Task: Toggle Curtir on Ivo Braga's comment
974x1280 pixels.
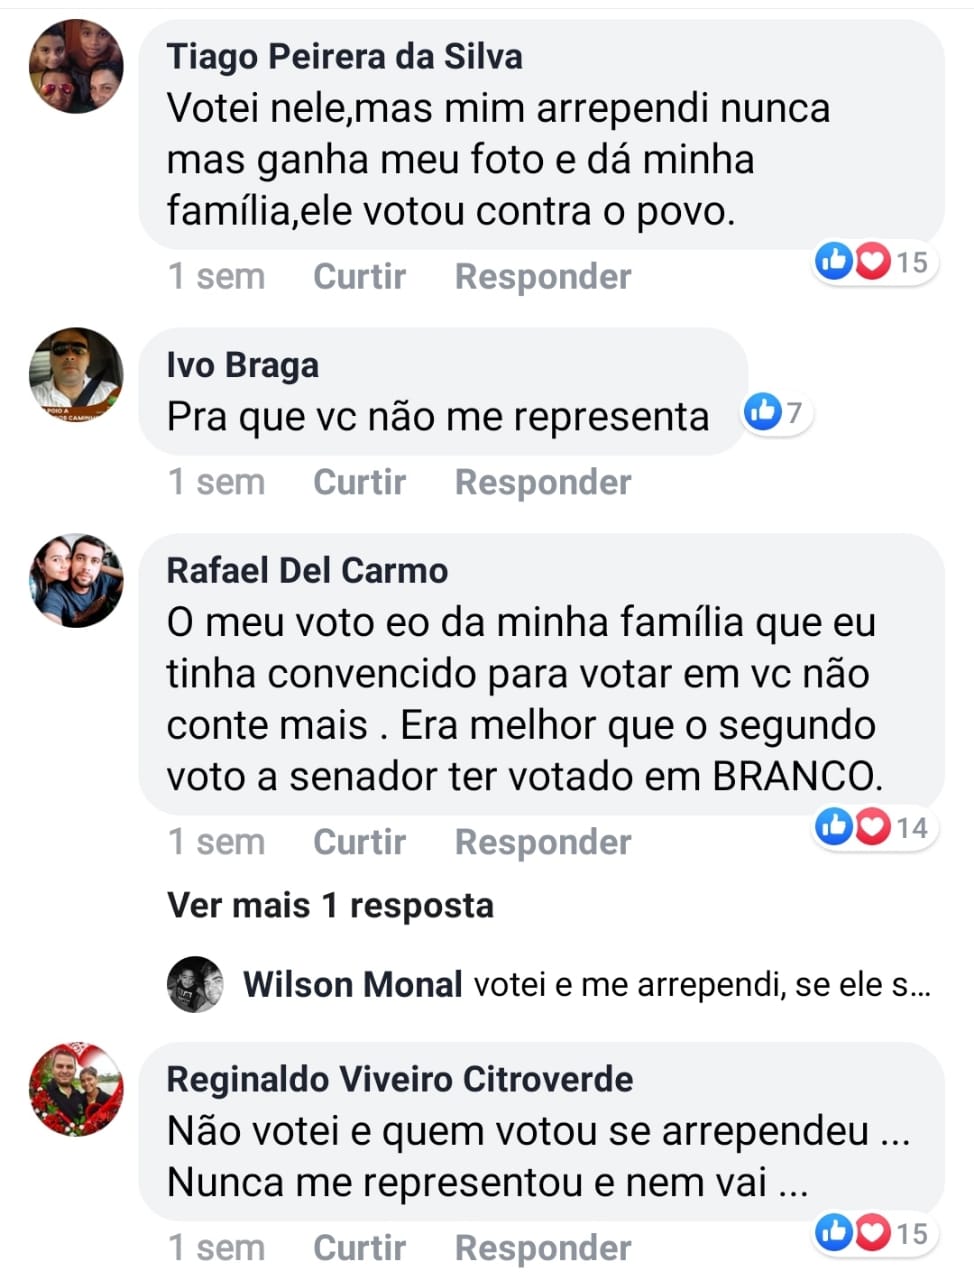Action: coord(359,482)
